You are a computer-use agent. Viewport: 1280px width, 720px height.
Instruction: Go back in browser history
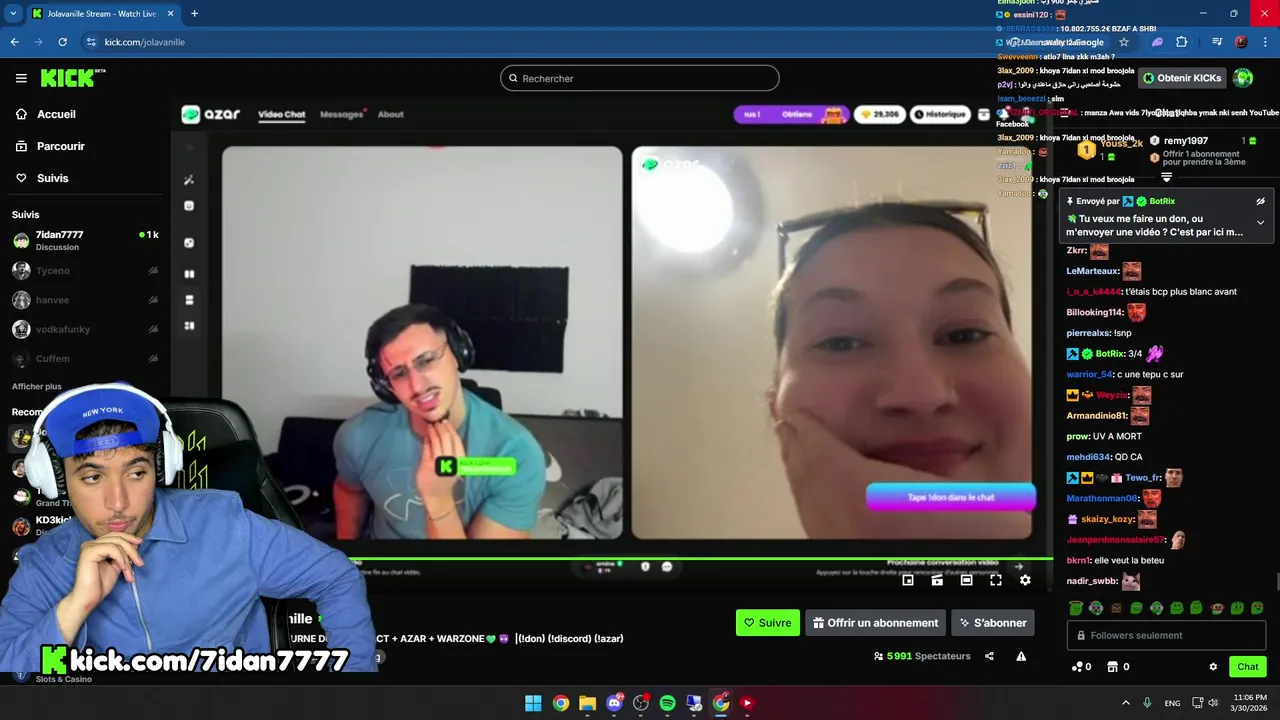(x=14, y=42)
